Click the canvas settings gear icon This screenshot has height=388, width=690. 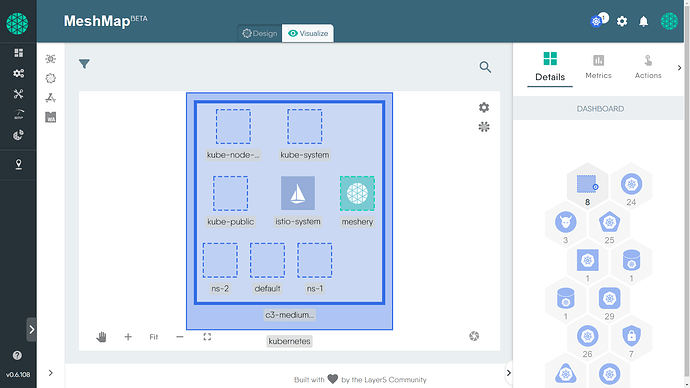click(x=484, y=107)
